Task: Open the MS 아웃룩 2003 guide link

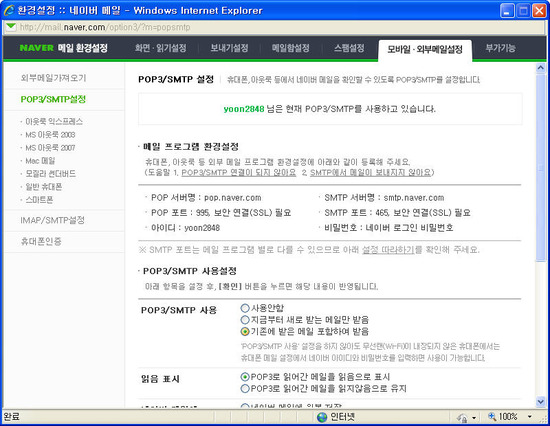Action: click(50, 135)
